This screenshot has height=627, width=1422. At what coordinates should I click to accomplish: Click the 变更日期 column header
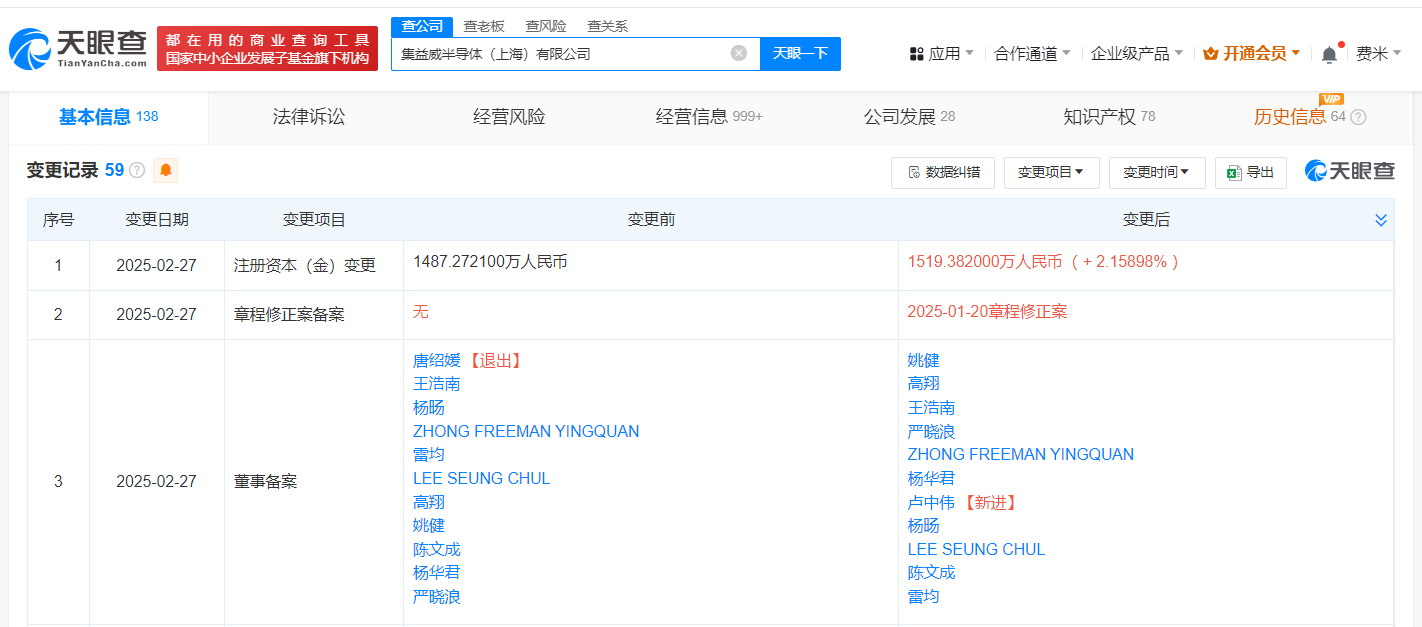pyautogui.click(x=157, y=220)
